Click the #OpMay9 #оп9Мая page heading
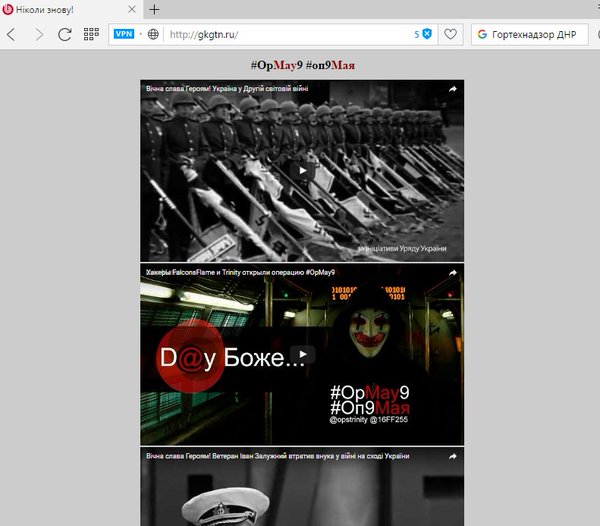Viewport: 600px width, 526px height. pos(302,65)
